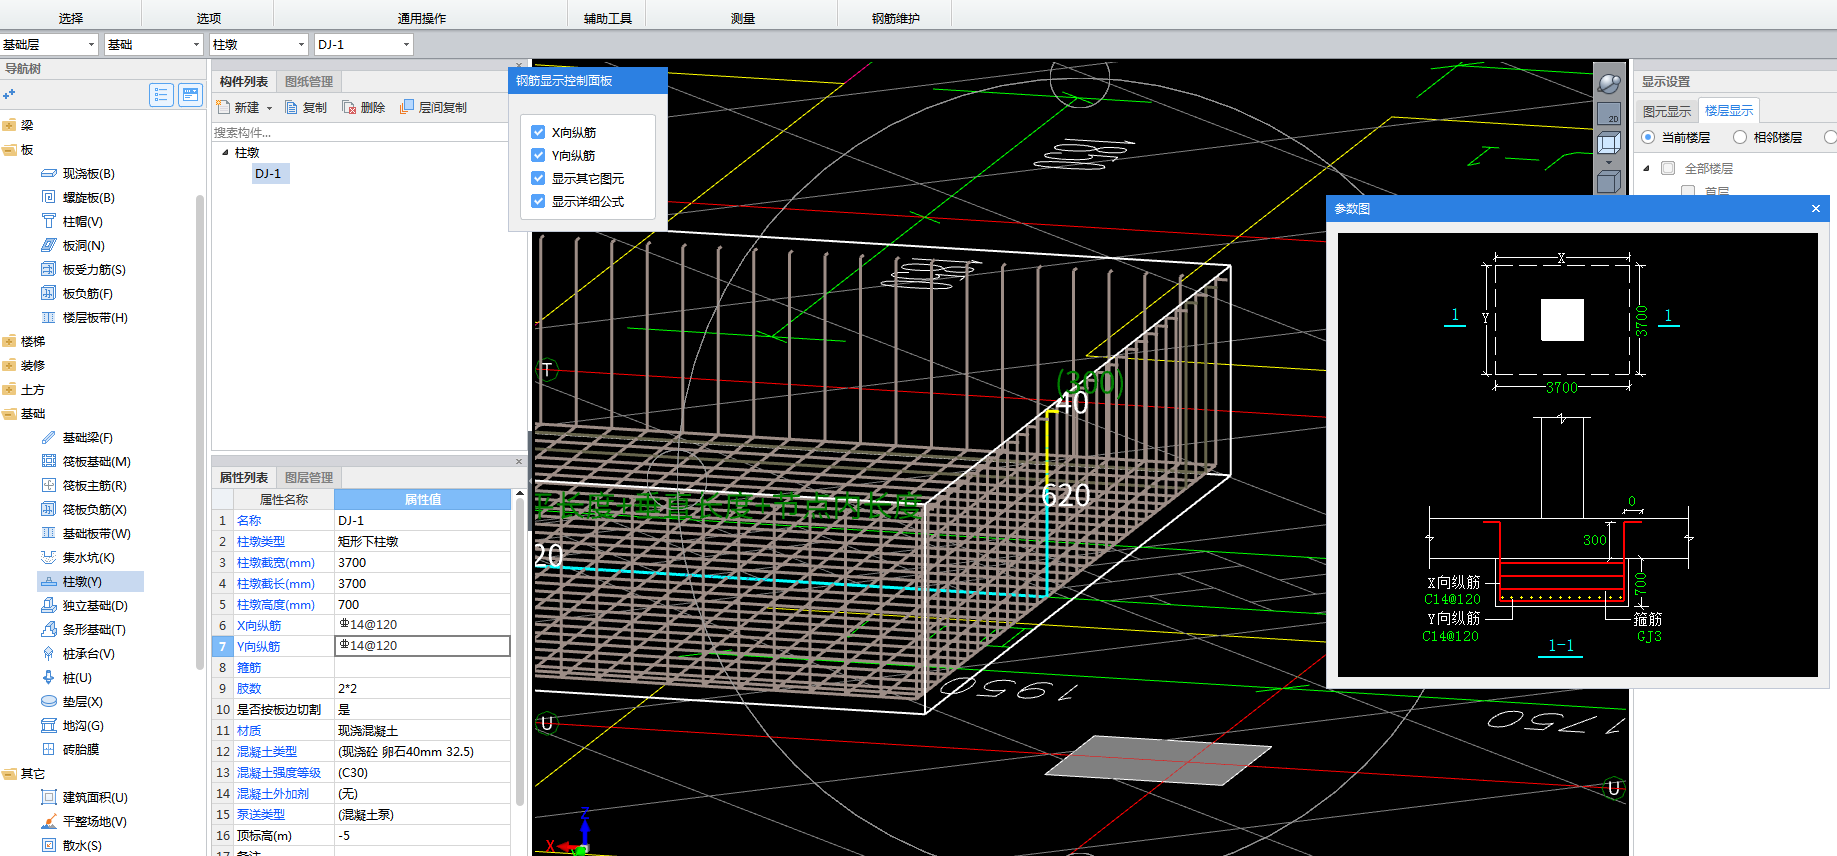1837x856 pixels.
Task: Switch to 图纸管理 tab in component panel
Action: pyautogui.click(x=309, y=82)
